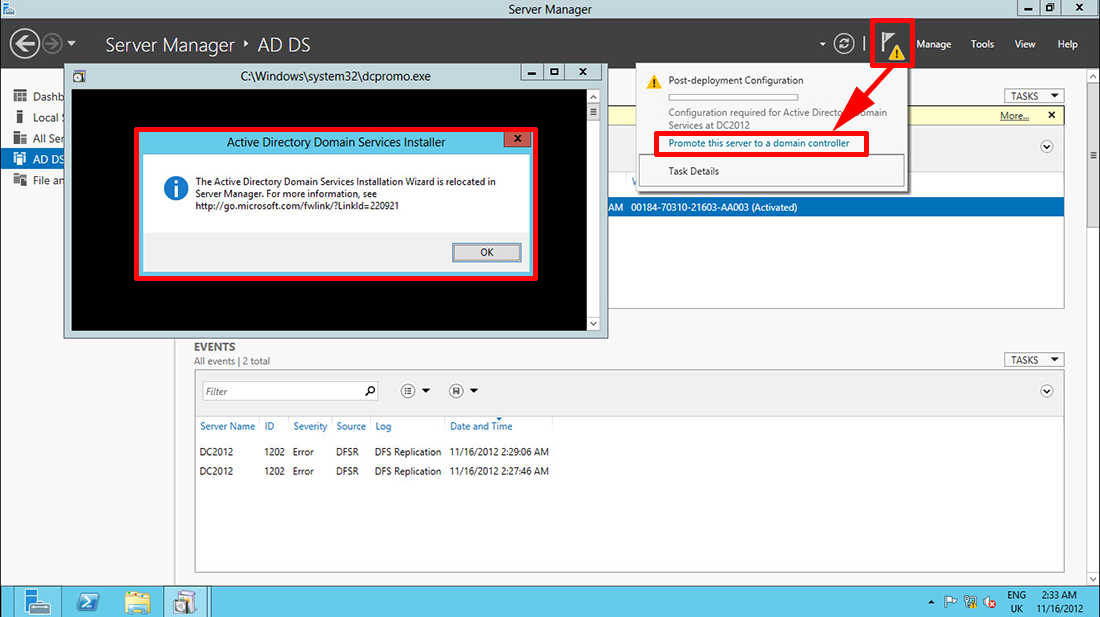Image resolution: width=1100 pixels, height=617 pixels.
Task: Click the AD DS sidebar icon
Action: click(20, 158)
